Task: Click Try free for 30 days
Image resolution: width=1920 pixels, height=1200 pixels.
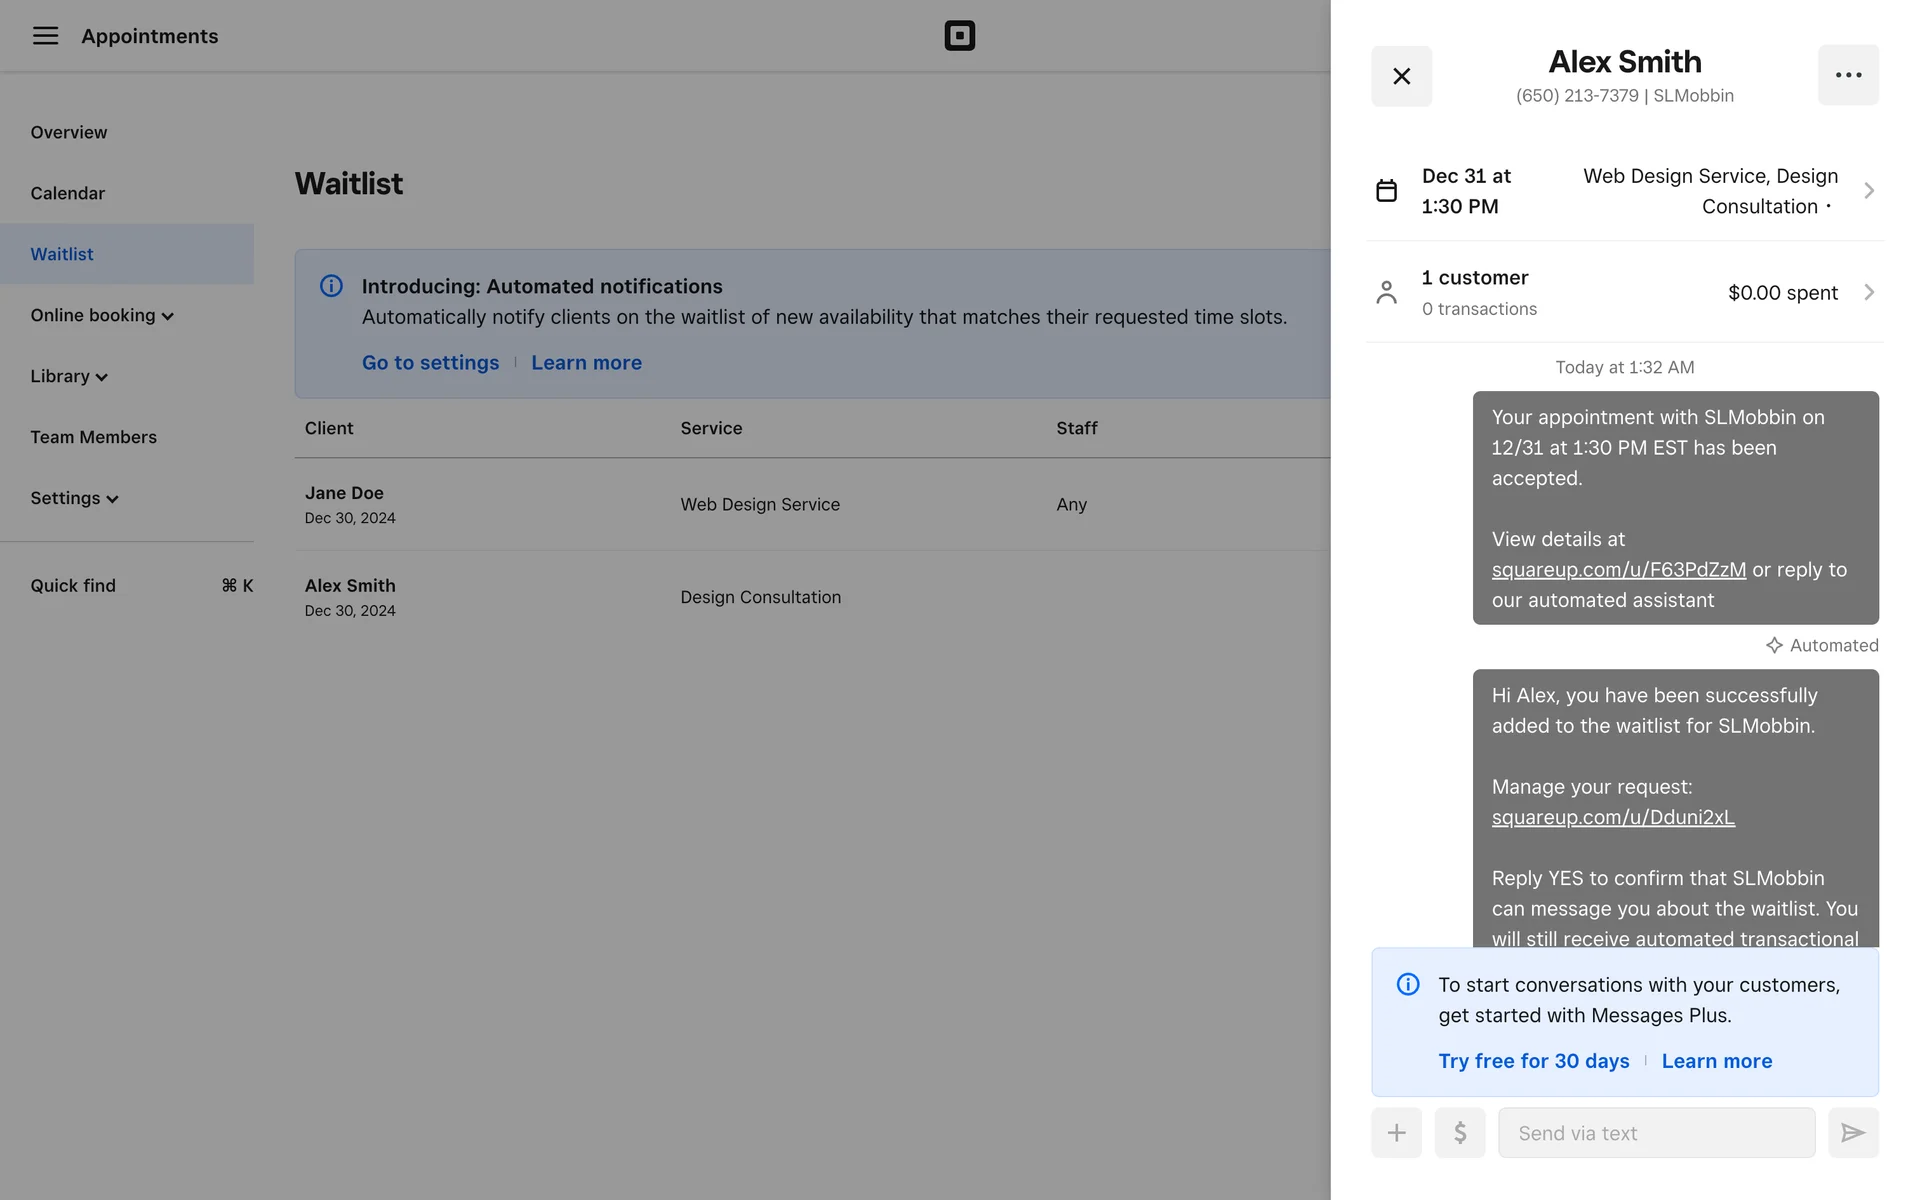Action: 1533,1061
